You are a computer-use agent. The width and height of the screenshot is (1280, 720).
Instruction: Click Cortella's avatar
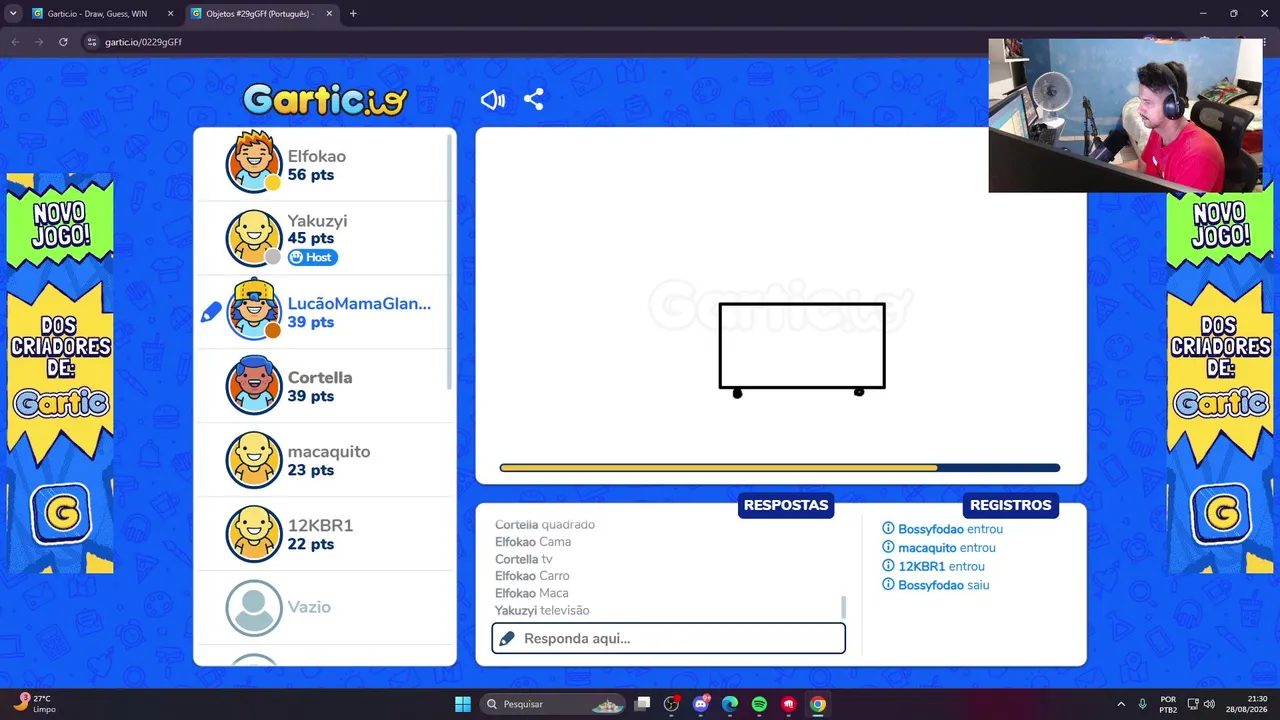(254, 384)
